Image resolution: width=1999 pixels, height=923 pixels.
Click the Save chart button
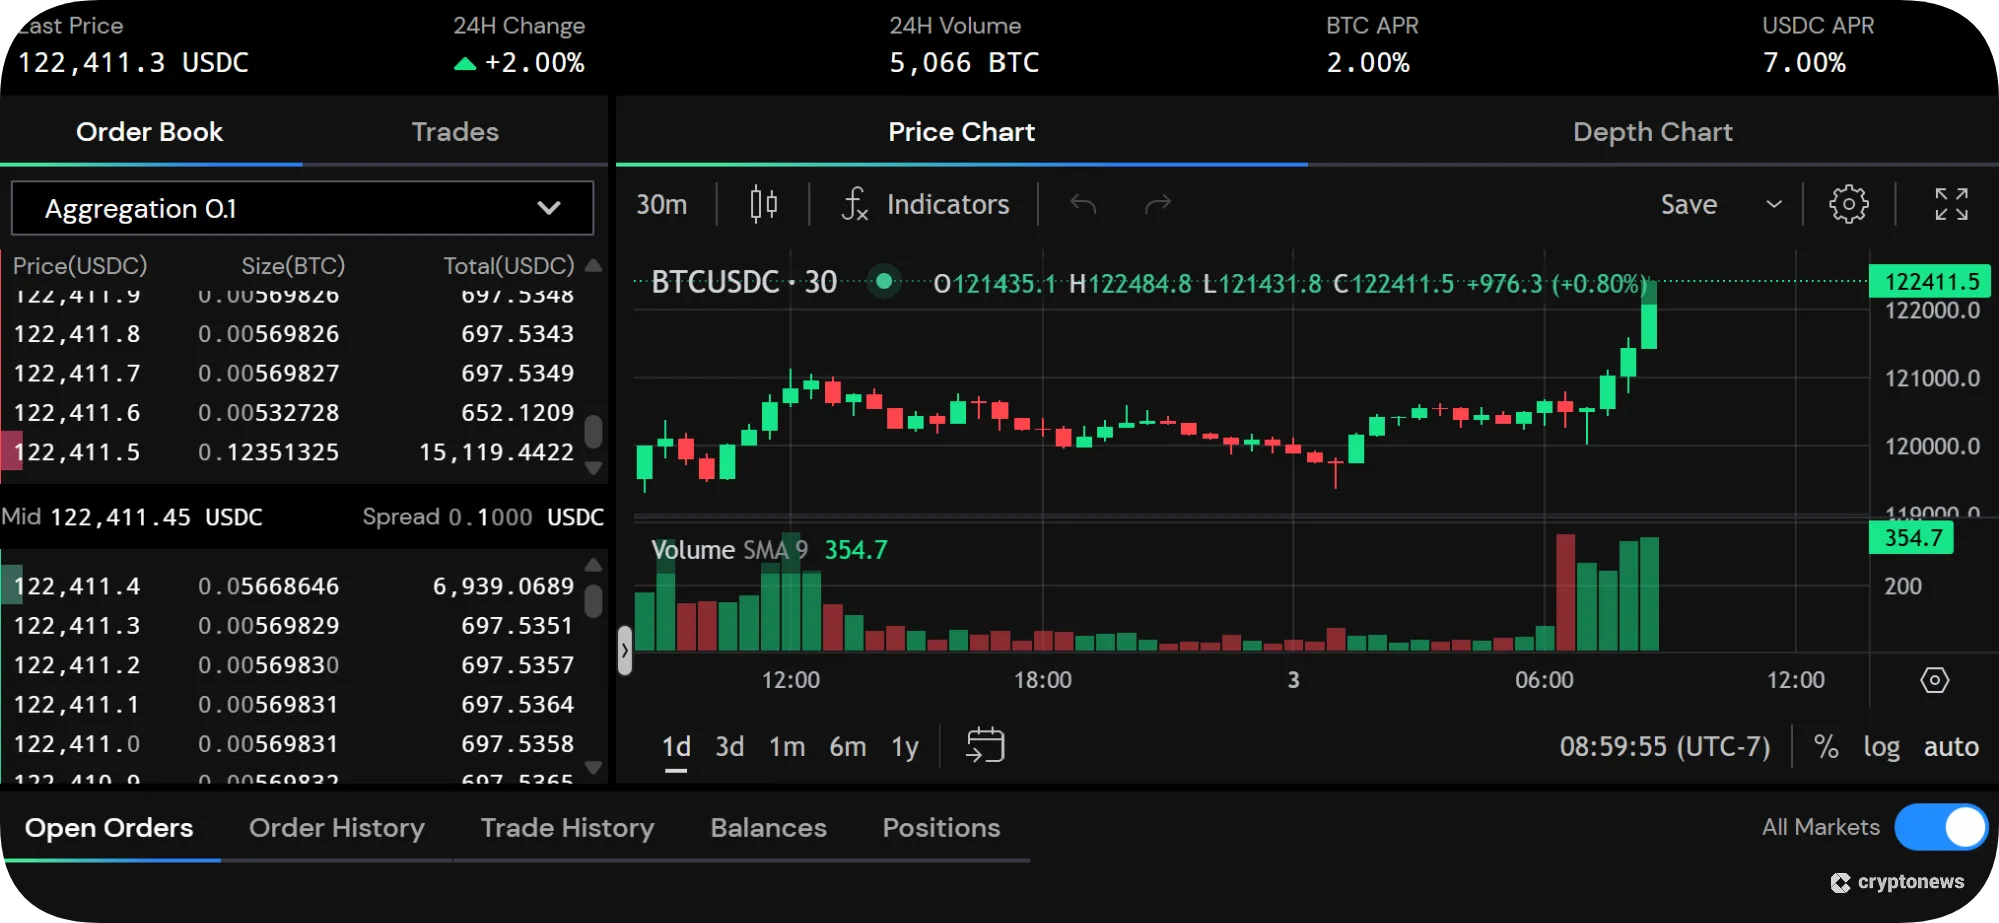click(x=1689, y=204)
